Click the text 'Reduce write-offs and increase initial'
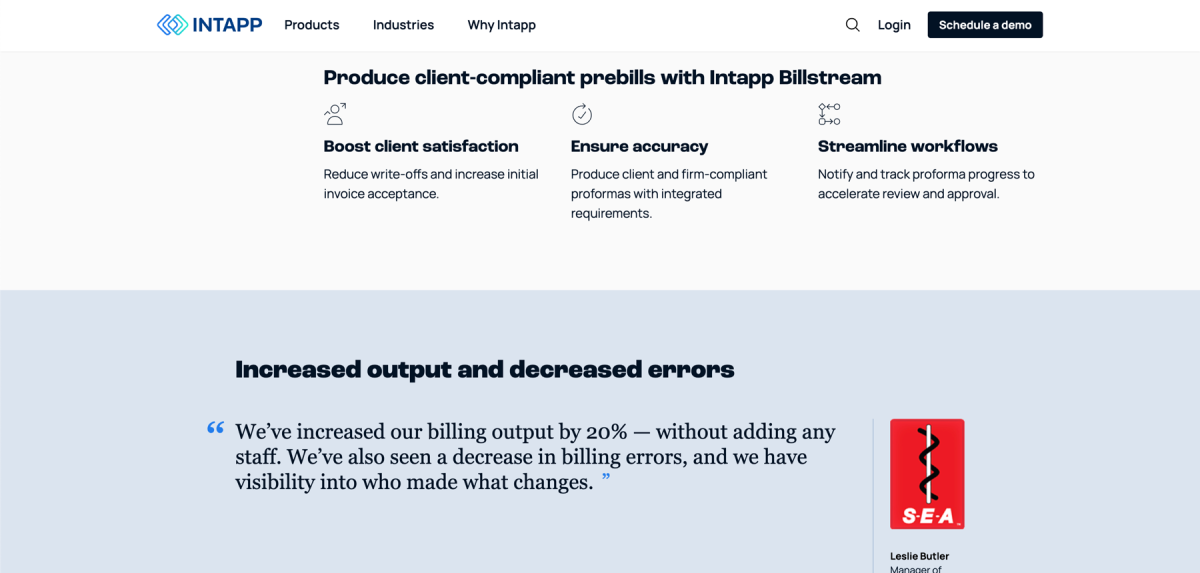This screenshot has width=1200, height=573. click(x=431, y=174)
